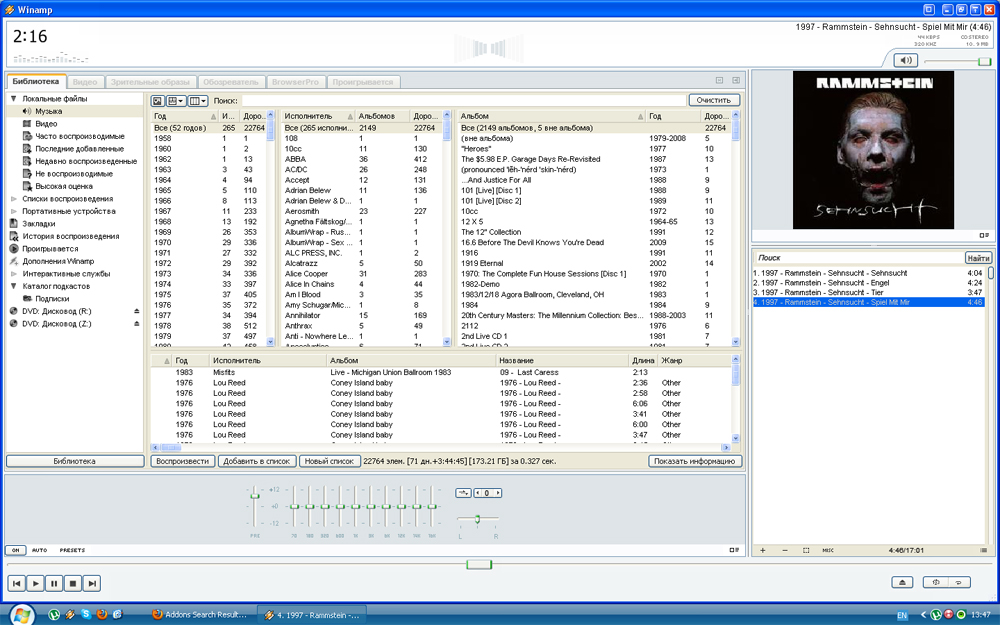Go to the previous track
Image resolution: width=1000 pixels, height=625 pixels.
[16, 583]
